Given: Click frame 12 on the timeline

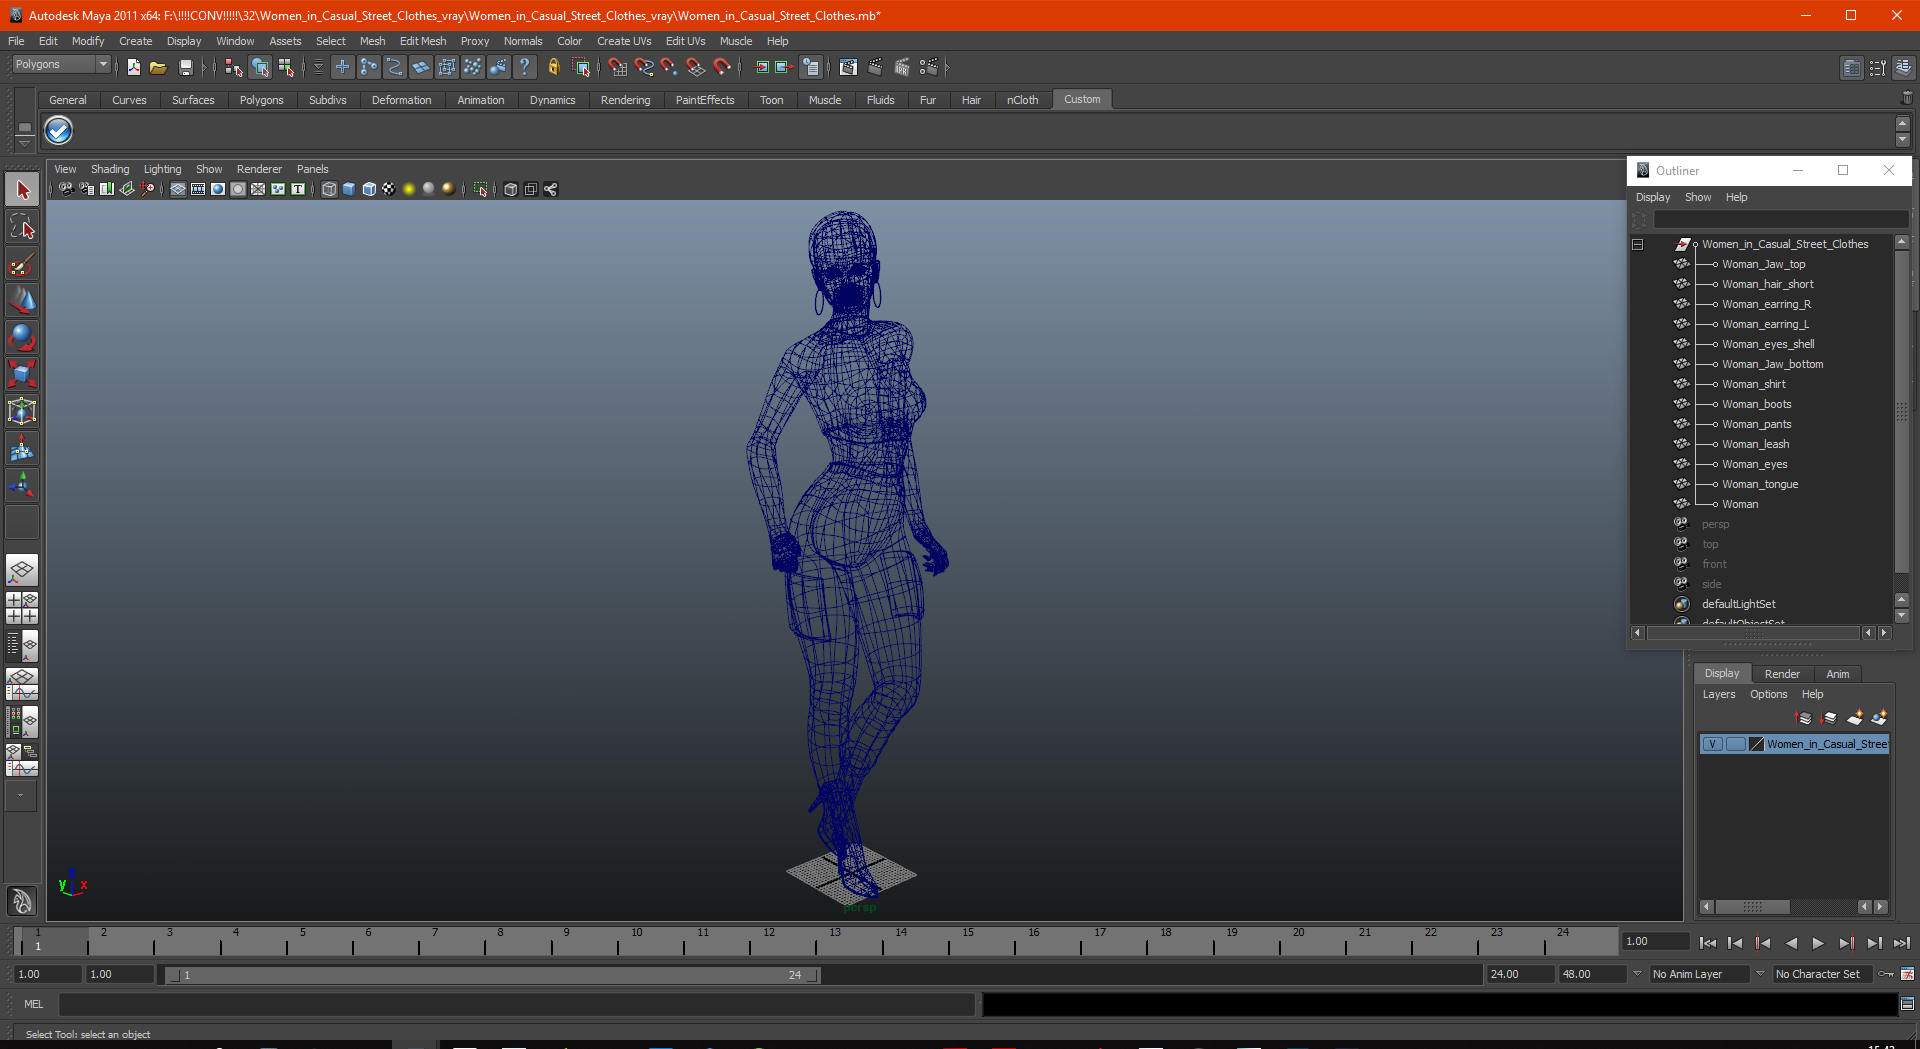Looking at the screenshot, I should (769, 941).
